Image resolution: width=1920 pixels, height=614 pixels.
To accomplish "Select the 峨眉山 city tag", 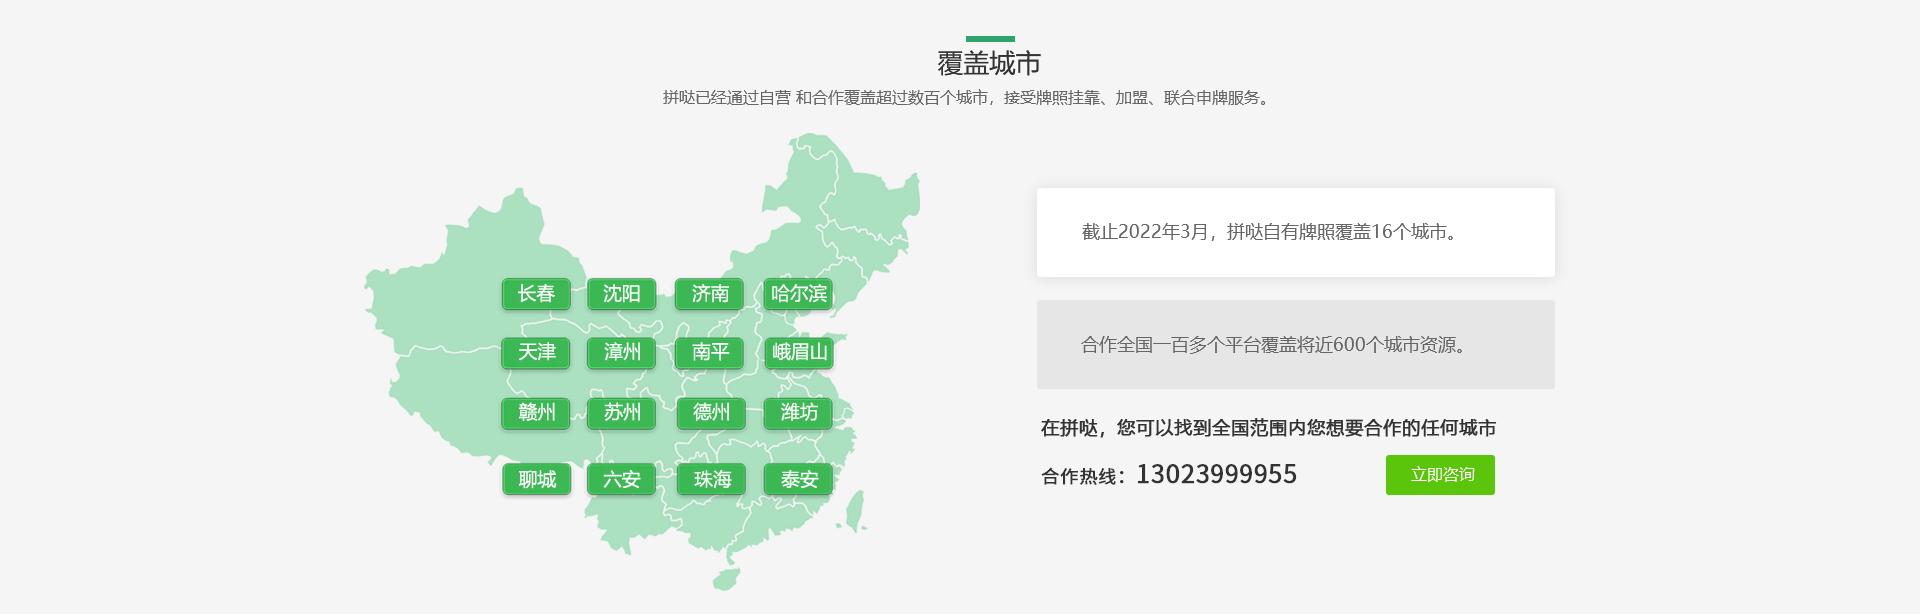I will [x=799, y=353].
